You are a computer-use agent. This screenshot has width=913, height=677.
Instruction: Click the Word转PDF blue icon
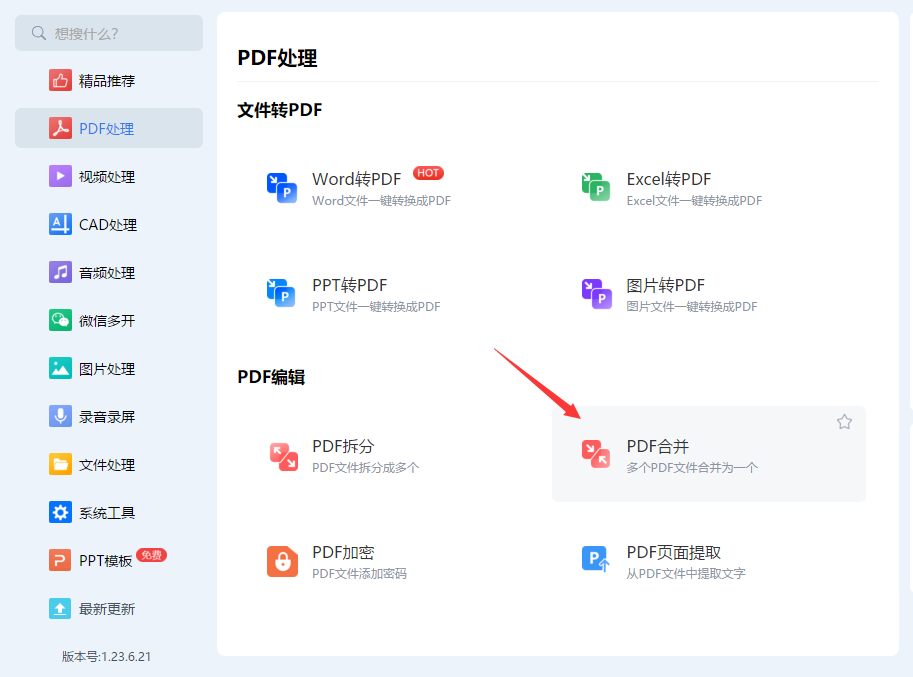[x=282, y=187]
